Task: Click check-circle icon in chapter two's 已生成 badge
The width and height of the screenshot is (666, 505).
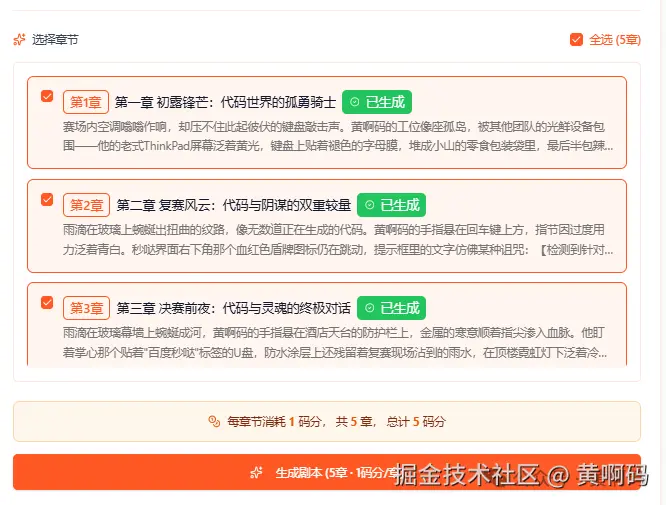Action: click(x=370, y=205)
